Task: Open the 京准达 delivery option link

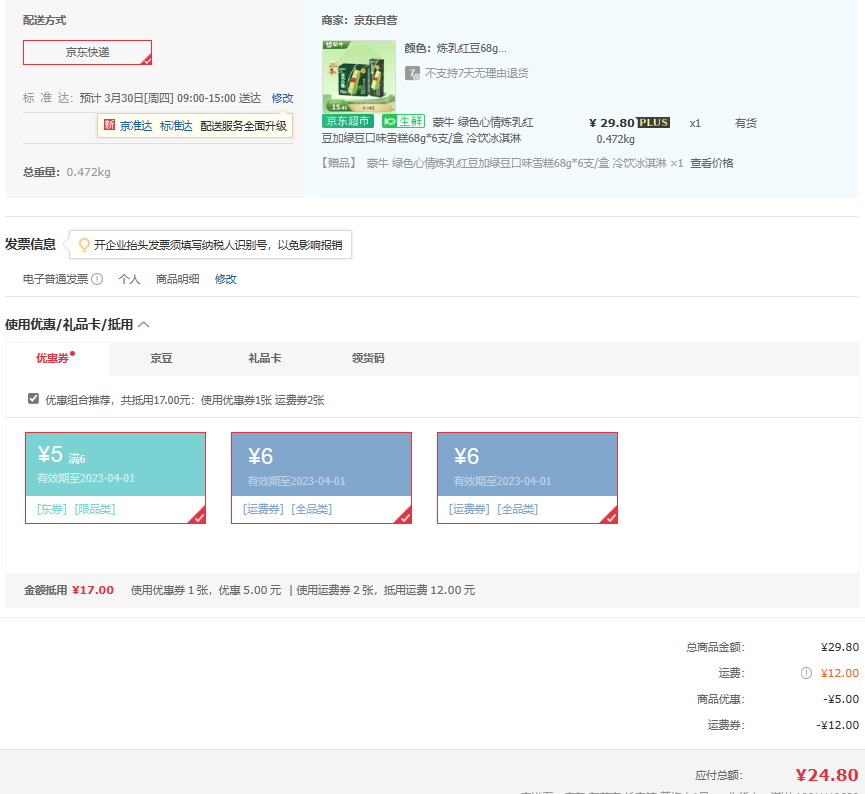Action: (x=136, y=126)
